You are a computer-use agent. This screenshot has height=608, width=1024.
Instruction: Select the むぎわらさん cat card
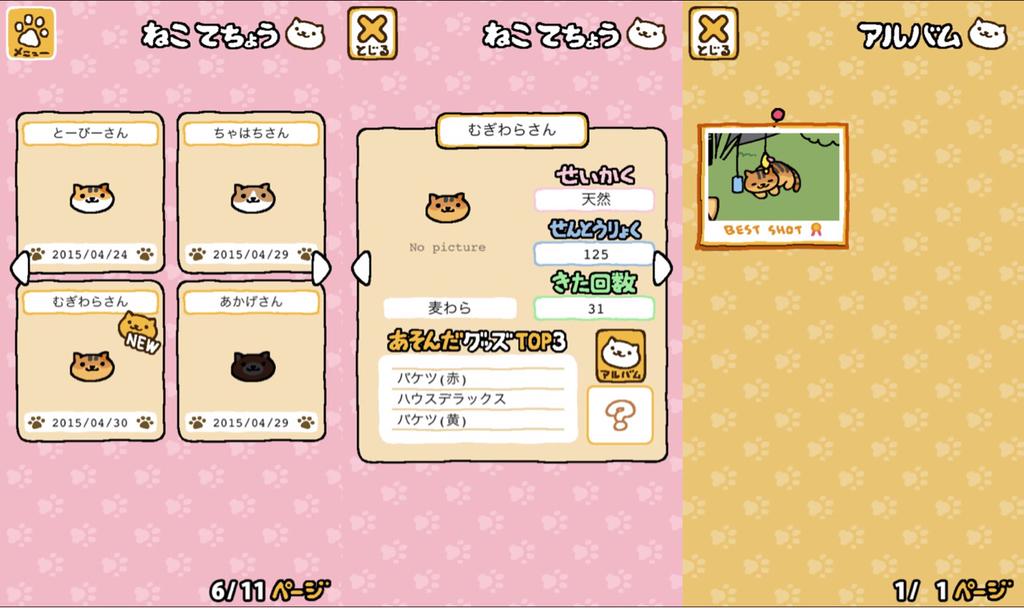pos(91,361)
